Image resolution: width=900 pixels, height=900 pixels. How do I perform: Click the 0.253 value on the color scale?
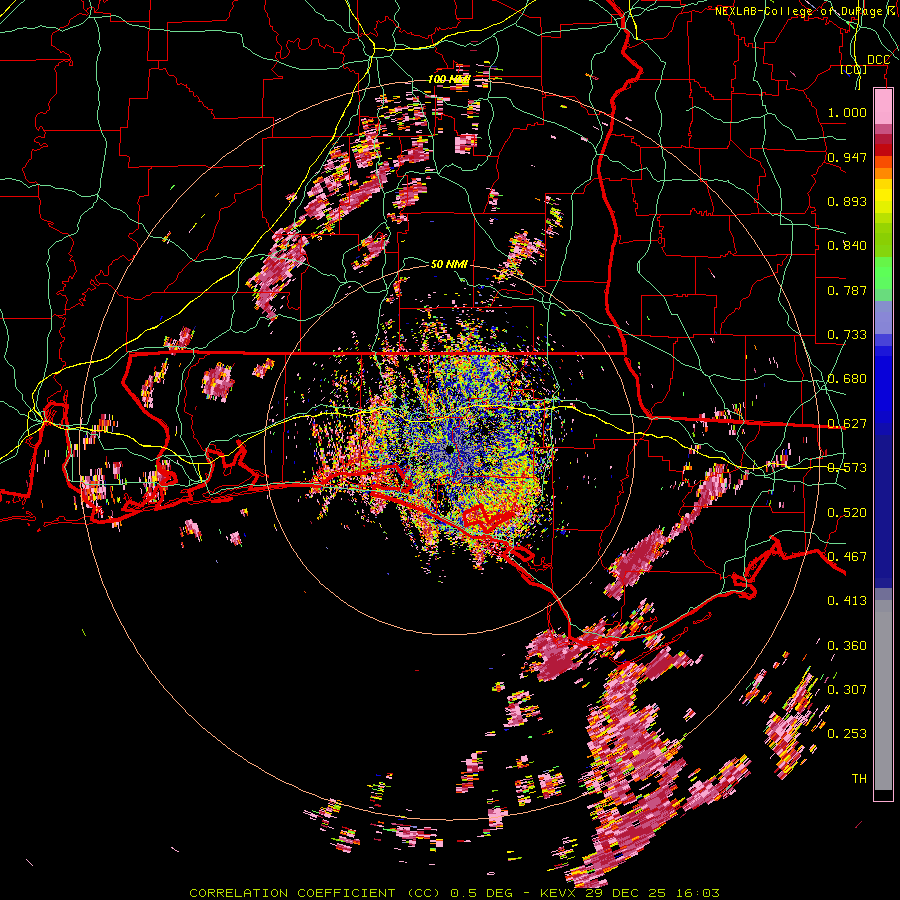[x=847, y=734]
